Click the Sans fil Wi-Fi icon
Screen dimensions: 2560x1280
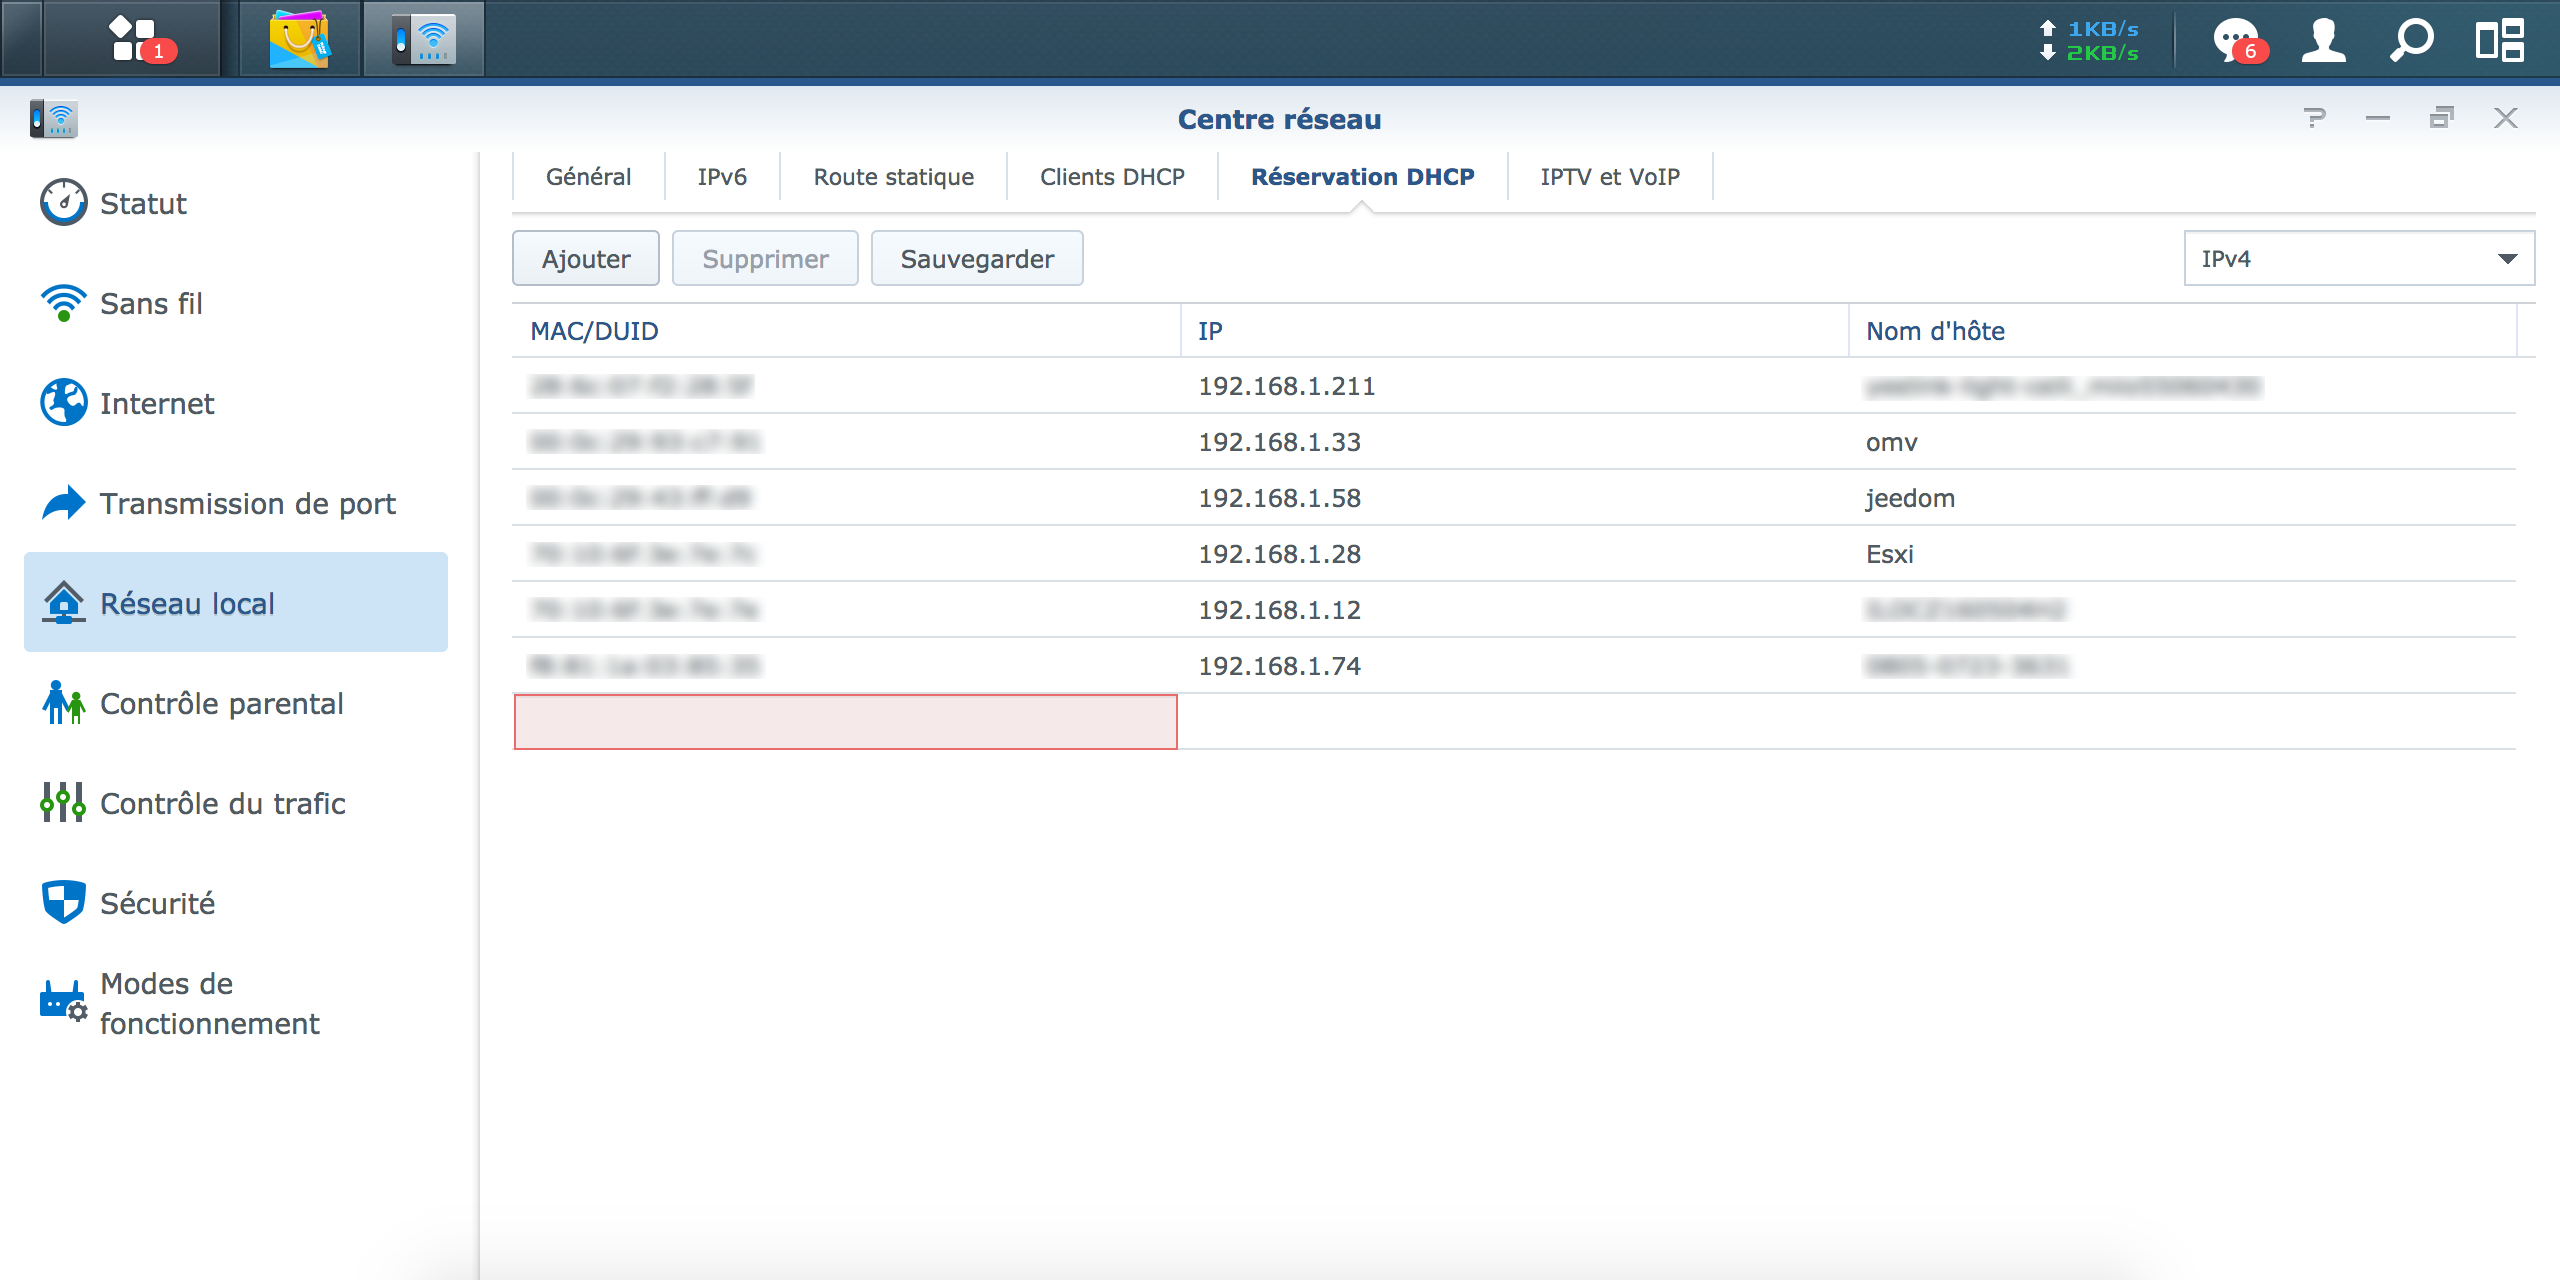[64, 302]
